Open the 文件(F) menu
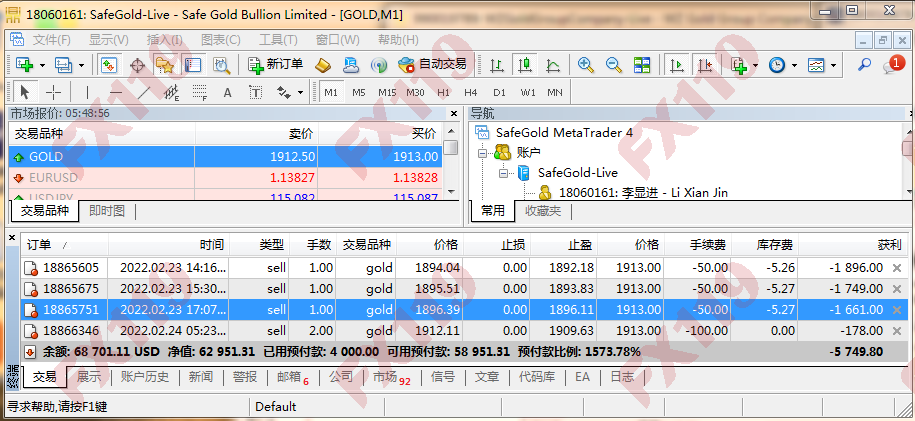Image resolution: width=915 pixels, height=421 pixels. (x=51, y=40)
